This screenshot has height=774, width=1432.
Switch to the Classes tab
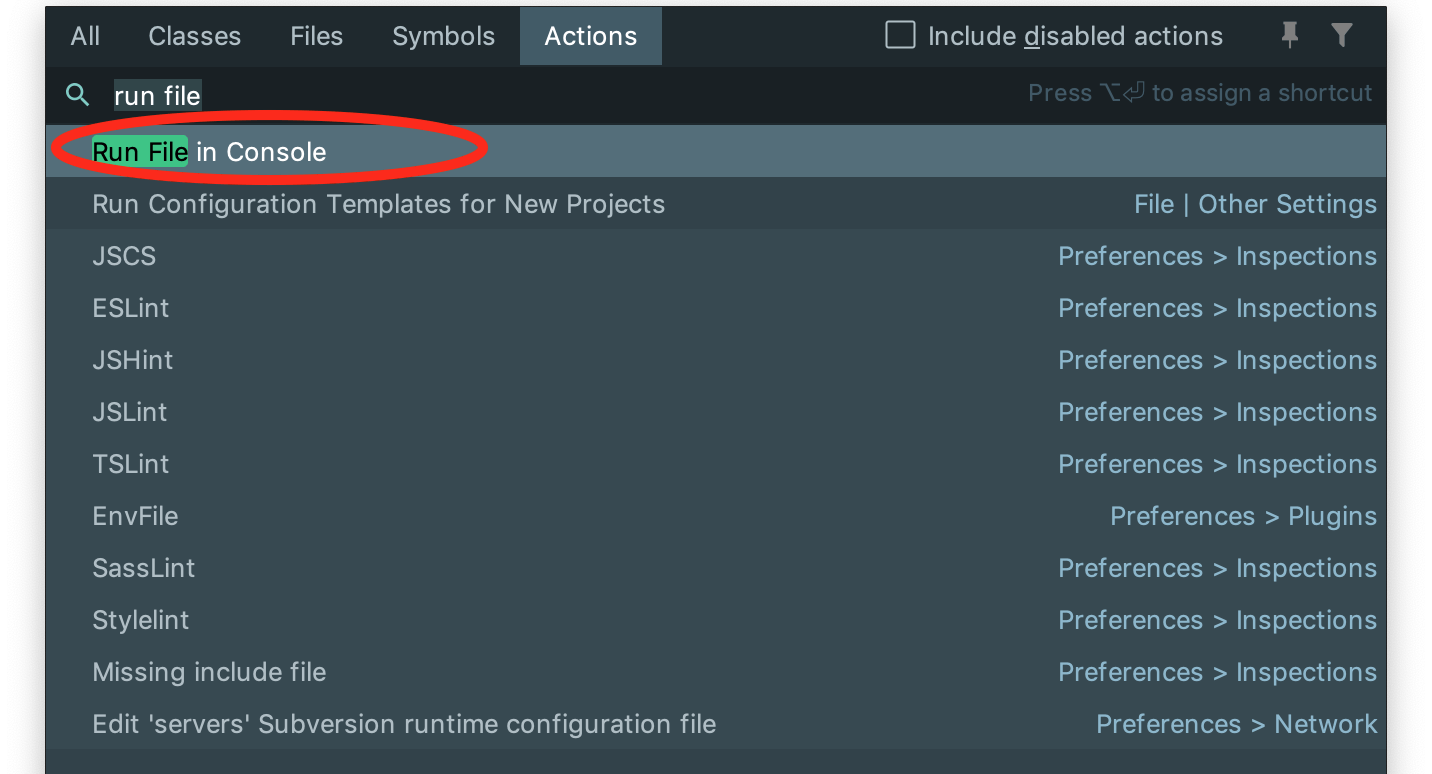click(195, 36)
